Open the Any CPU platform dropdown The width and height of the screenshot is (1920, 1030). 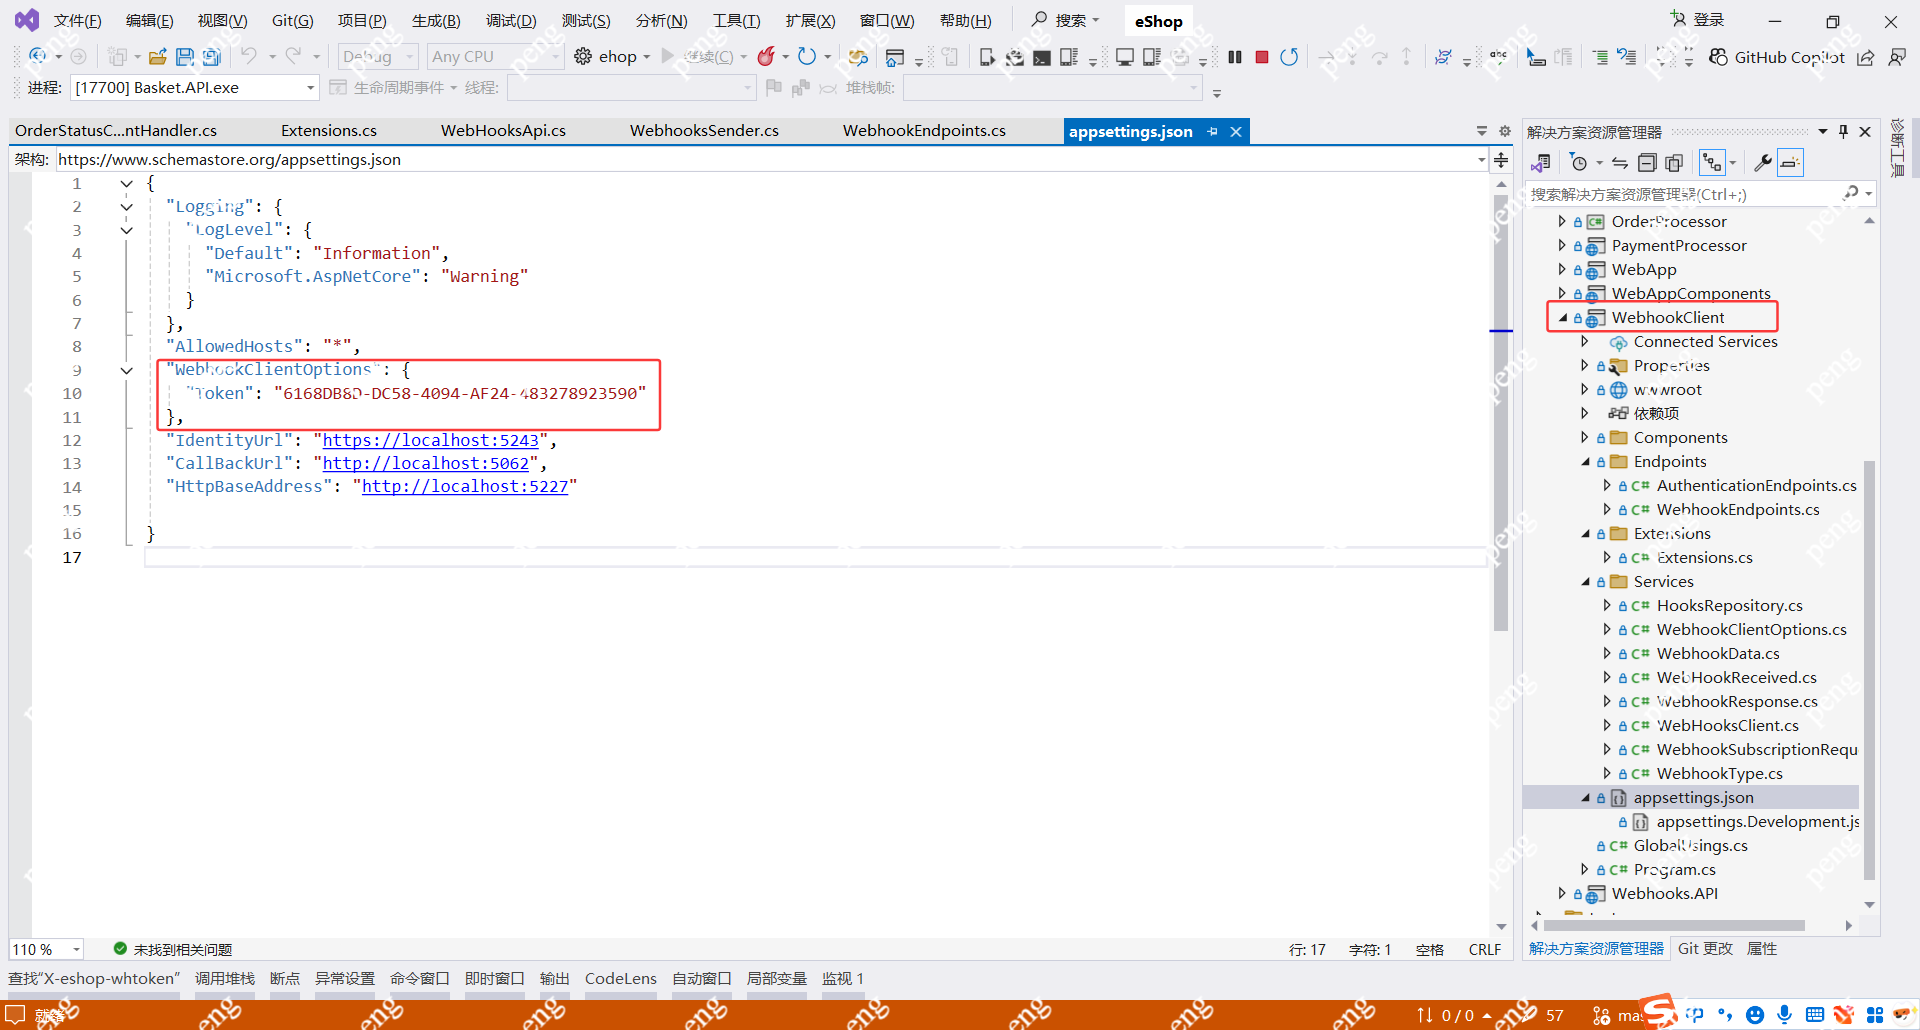coord(495,57)
